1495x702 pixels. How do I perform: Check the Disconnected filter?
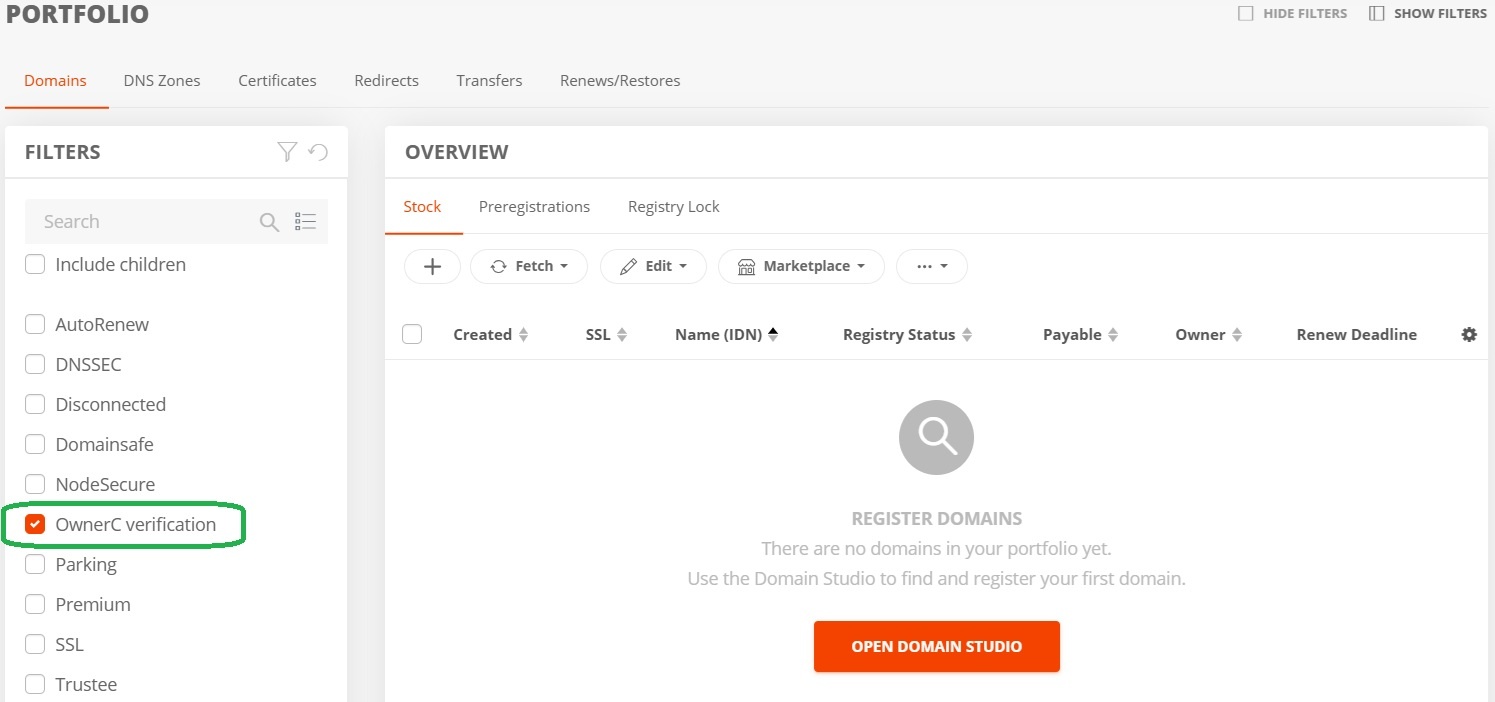[x=35, y=405]
